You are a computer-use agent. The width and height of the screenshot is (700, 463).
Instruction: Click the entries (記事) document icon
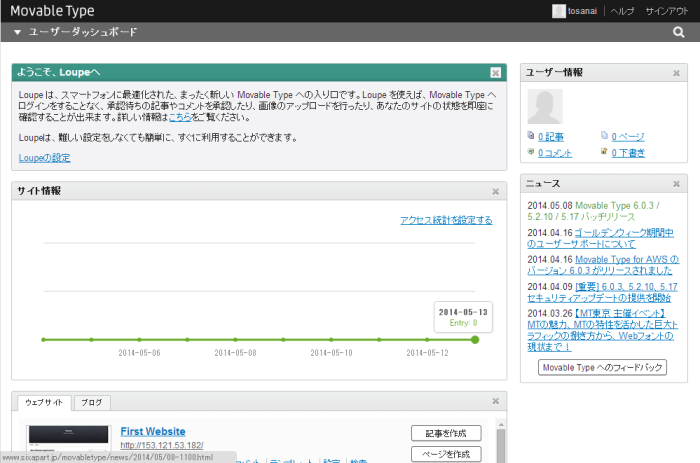531,136
